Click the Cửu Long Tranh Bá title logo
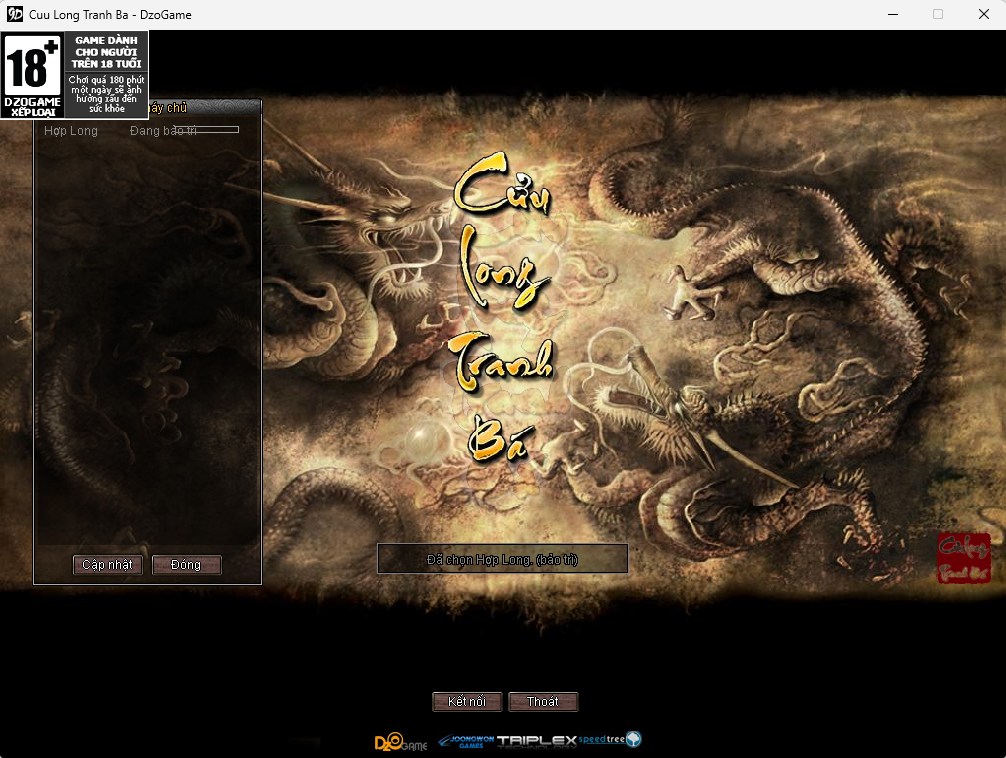Image resolution: width=1006 pixels, height=758 pixels. click(x=502, y=307)
